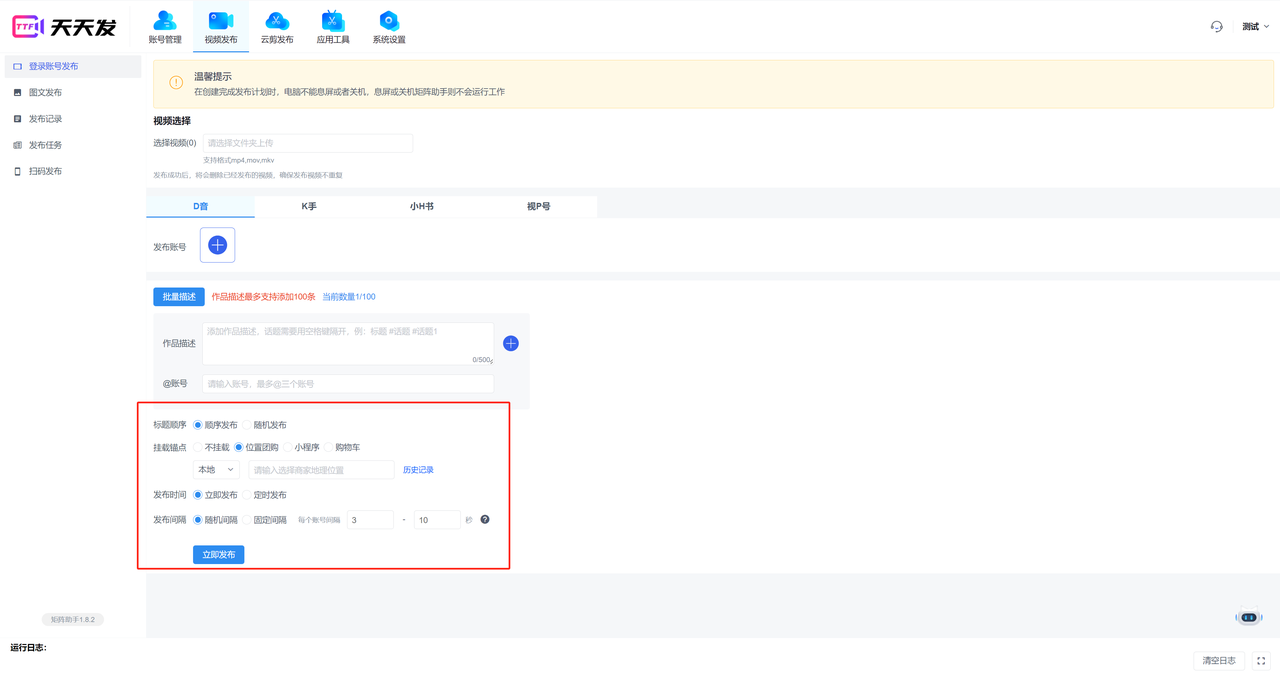Switch to the K手 platform tab

click(309, 206)
